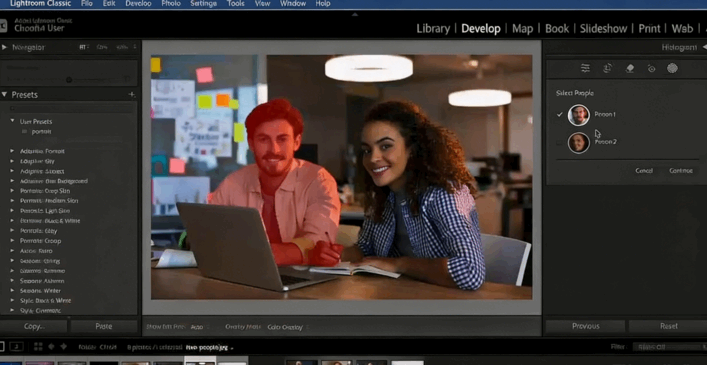
Task: Collapse the Presets panel triangle
Action: click(5, 95)
